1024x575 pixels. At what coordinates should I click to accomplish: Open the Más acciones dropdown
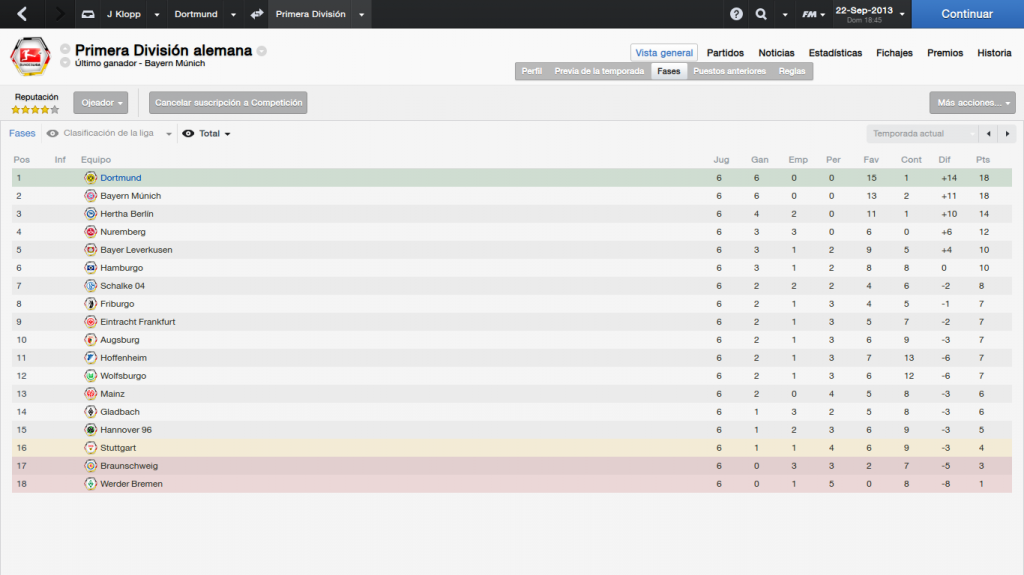pos(972,103)
